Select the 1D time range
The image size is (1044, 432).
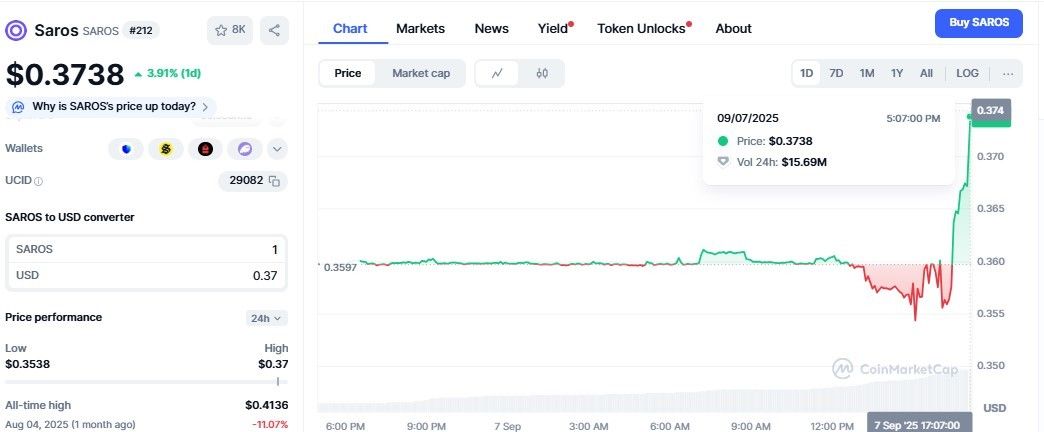(x=806, y=73)
